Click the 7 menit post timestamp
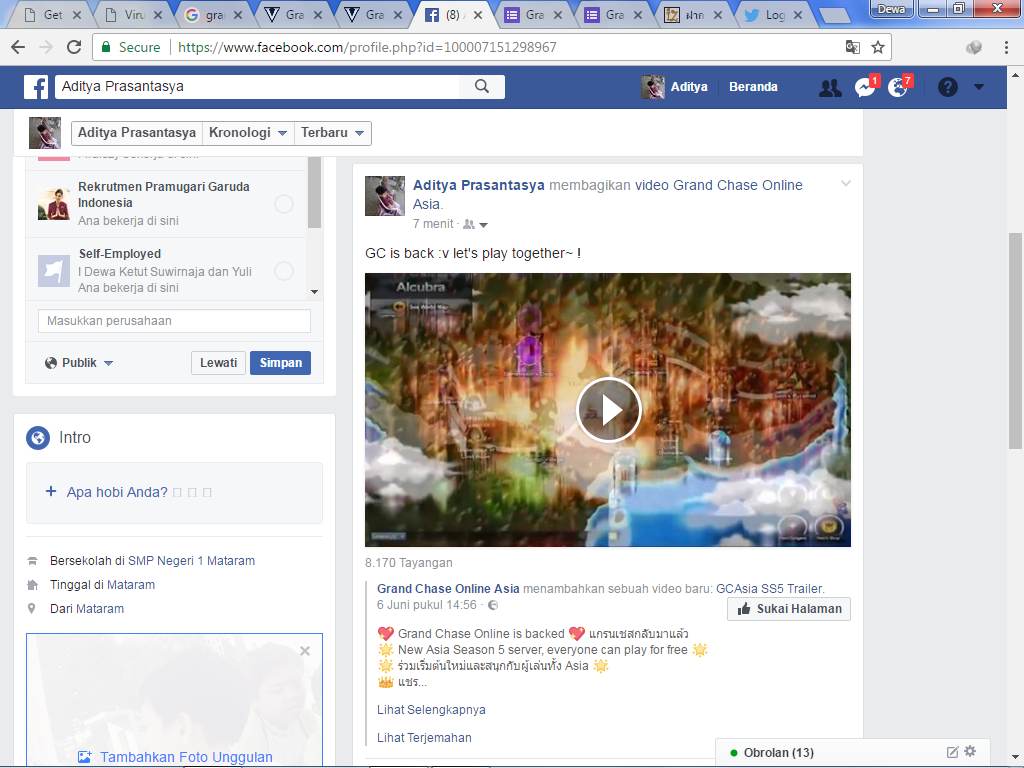Viewport: 1024px width, 768px height. [433, 224]
